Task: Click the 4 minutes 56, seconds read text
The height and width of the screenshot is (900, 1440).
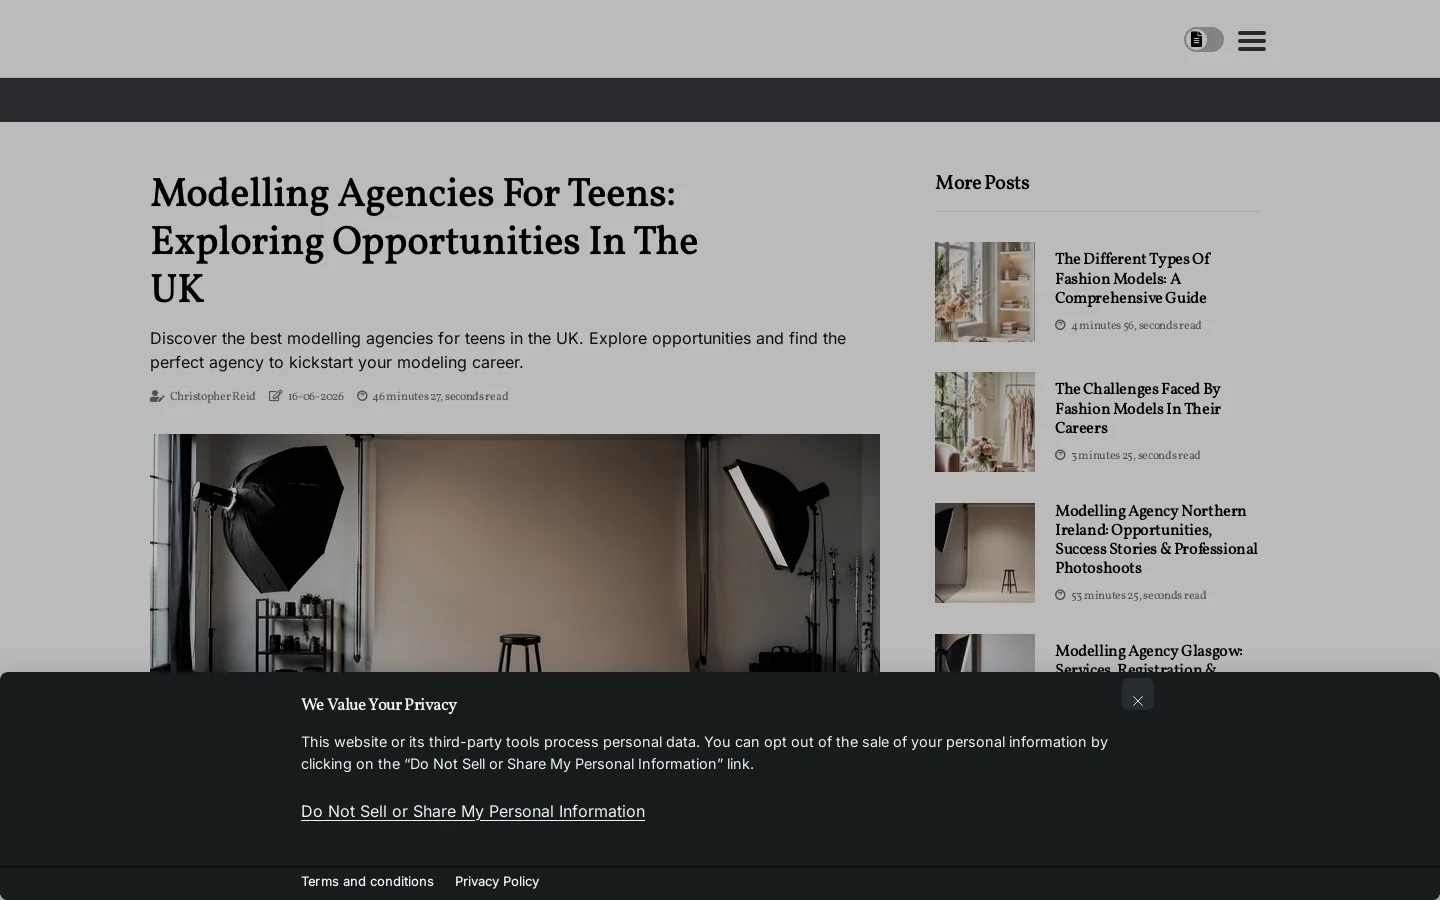Action: (x=1136, y=326)
